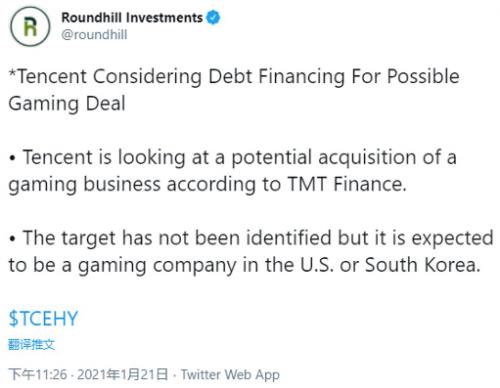Click the 'Gaming Deal' headline line

67,104
